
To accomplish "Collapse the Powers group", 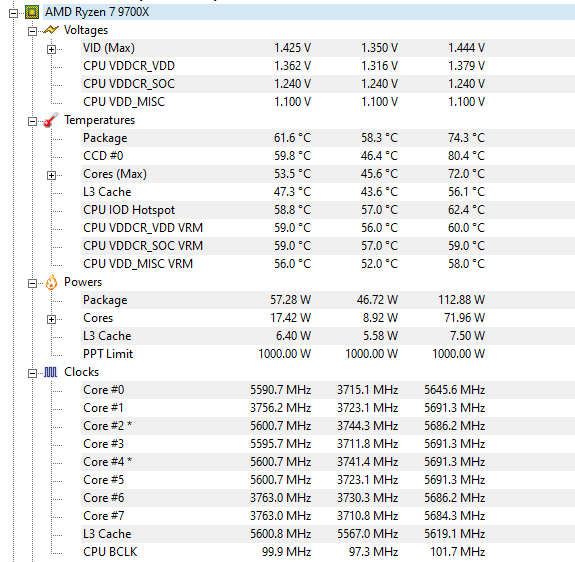I will pyautogui.click(x=32, y=283).
